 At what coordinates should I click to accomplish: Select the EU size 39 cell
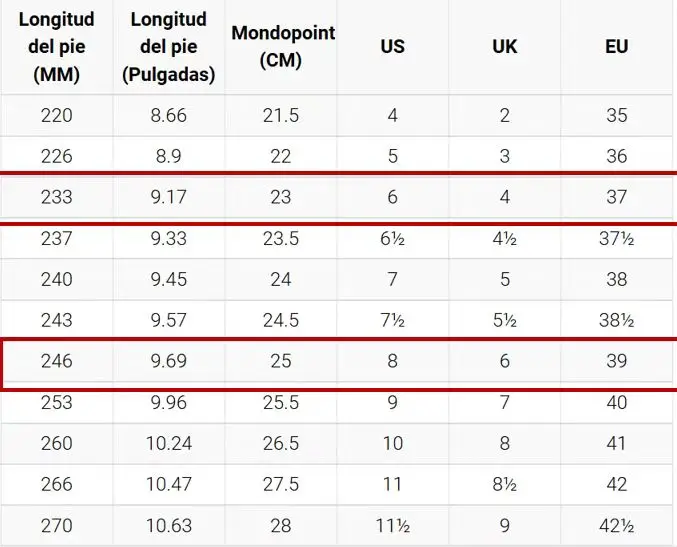point(616,362)
